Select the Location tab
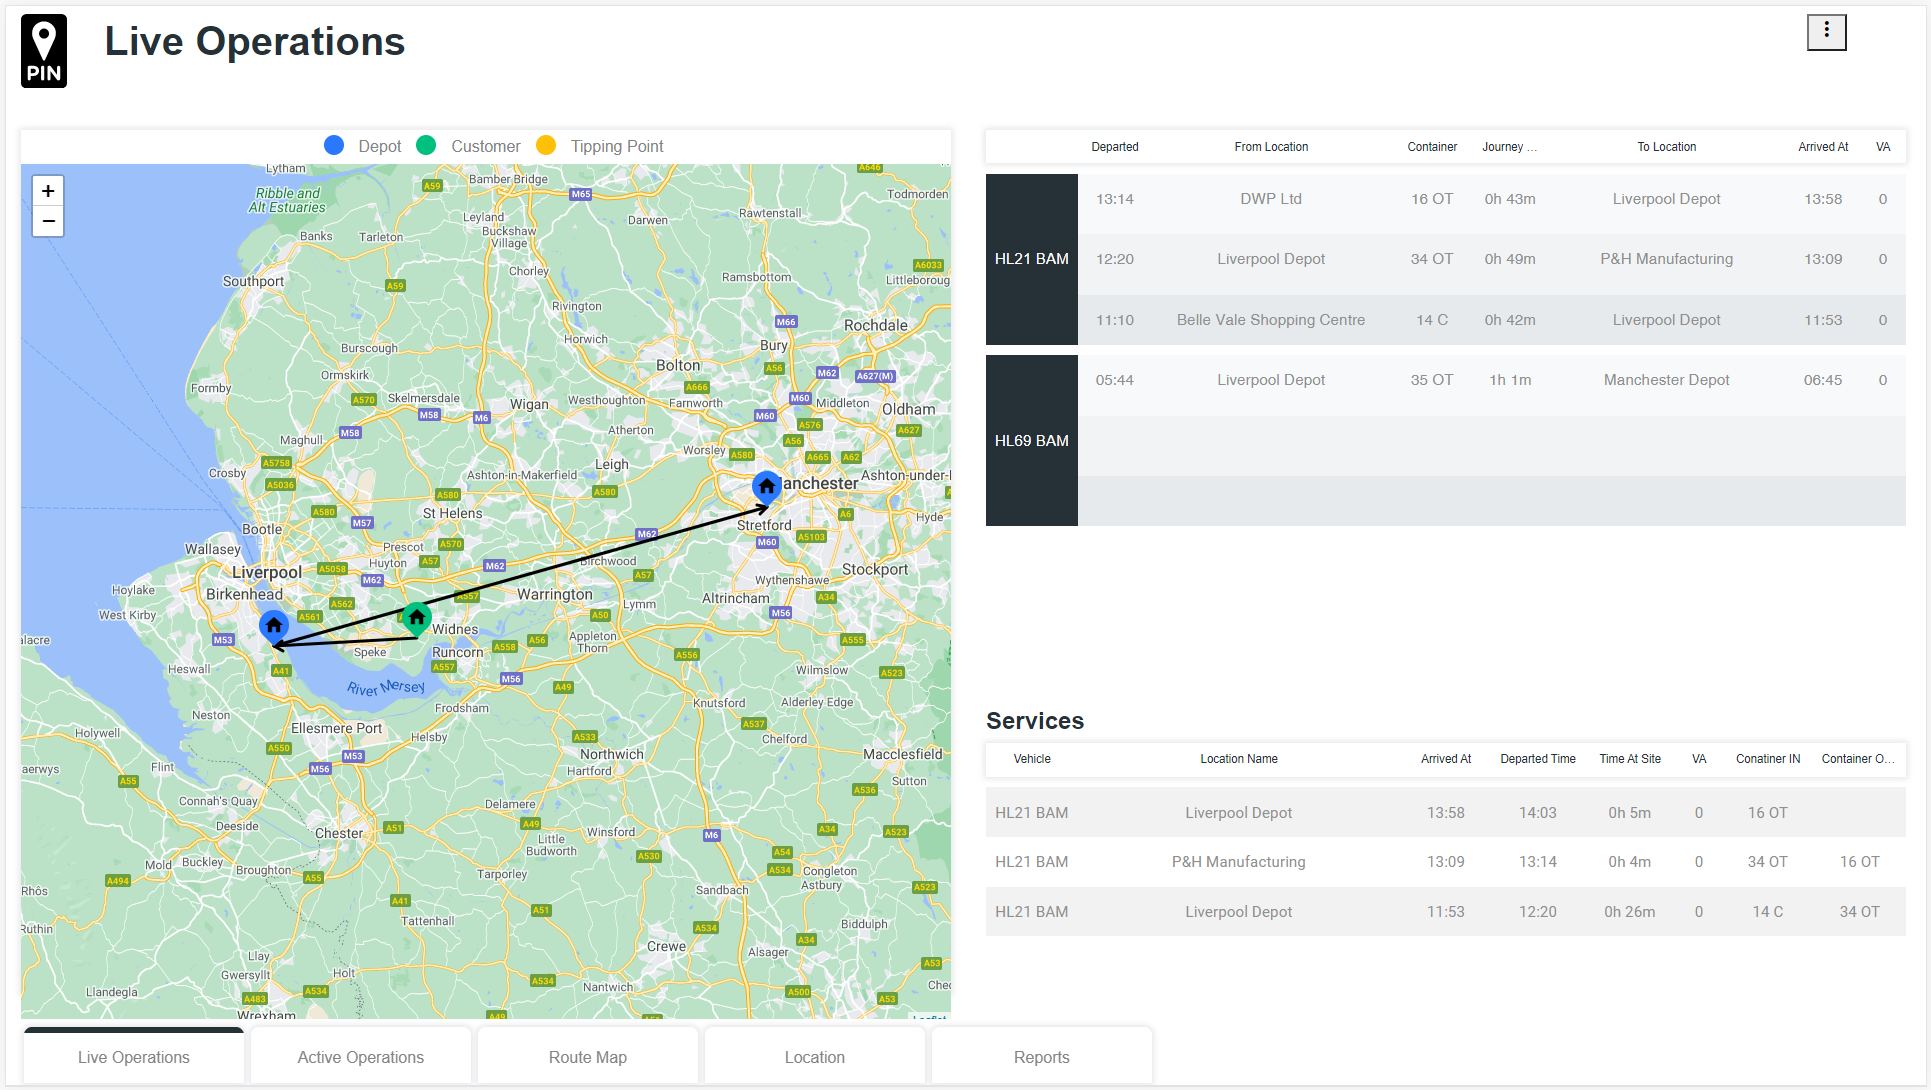Screen dimensions: 1931x1090 (x=814, y=1057)
